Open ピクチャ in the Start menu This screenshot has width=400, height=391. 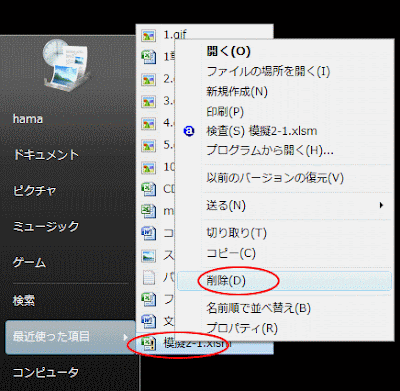pyautogui.click(x=35, y=191)
